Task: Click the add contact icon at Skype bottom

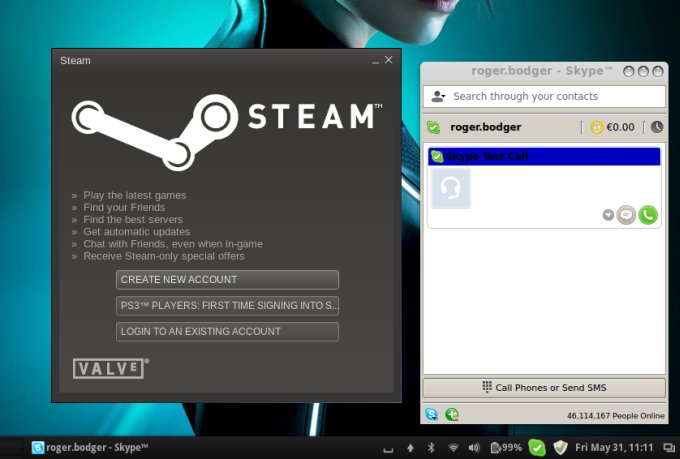Action: (x=452, y=415)
